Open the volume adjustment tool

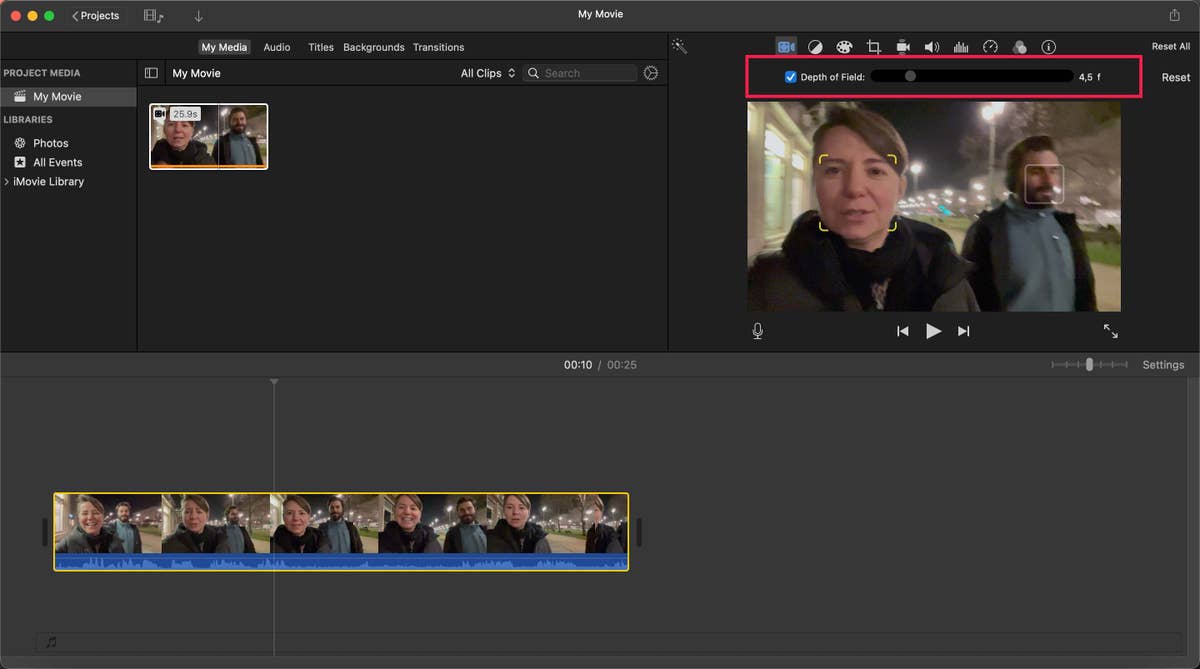coord(932,47)
